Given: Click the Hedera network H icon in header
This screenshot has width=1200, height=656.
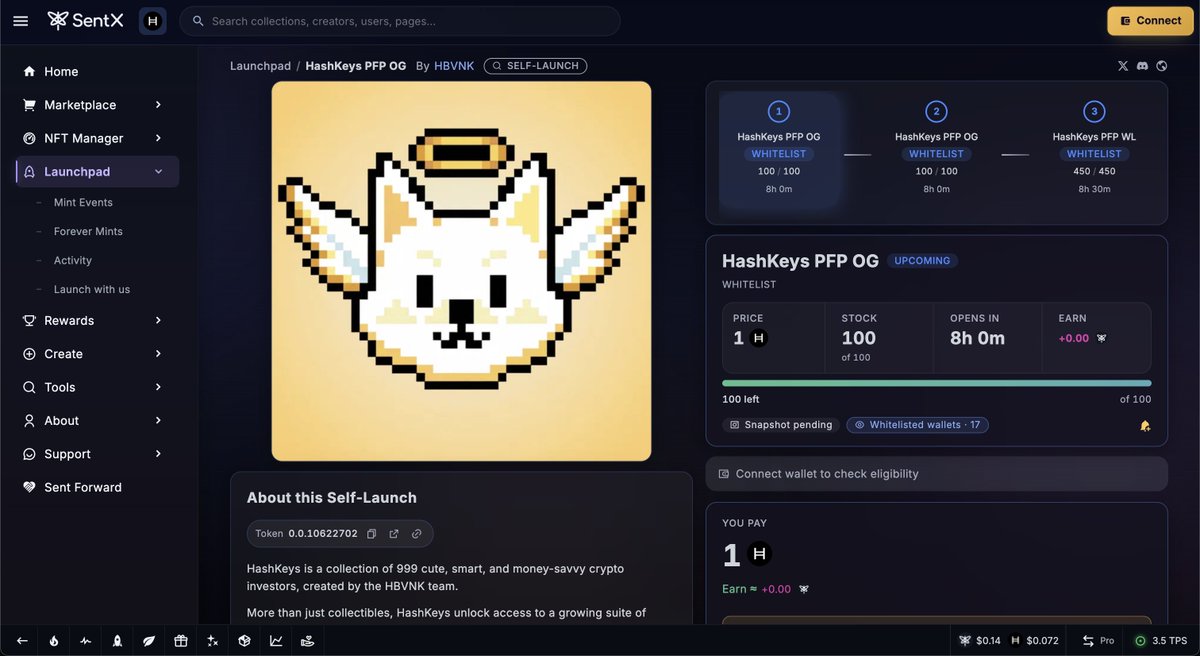Looking at the screenshot, I should click(152, 21).
